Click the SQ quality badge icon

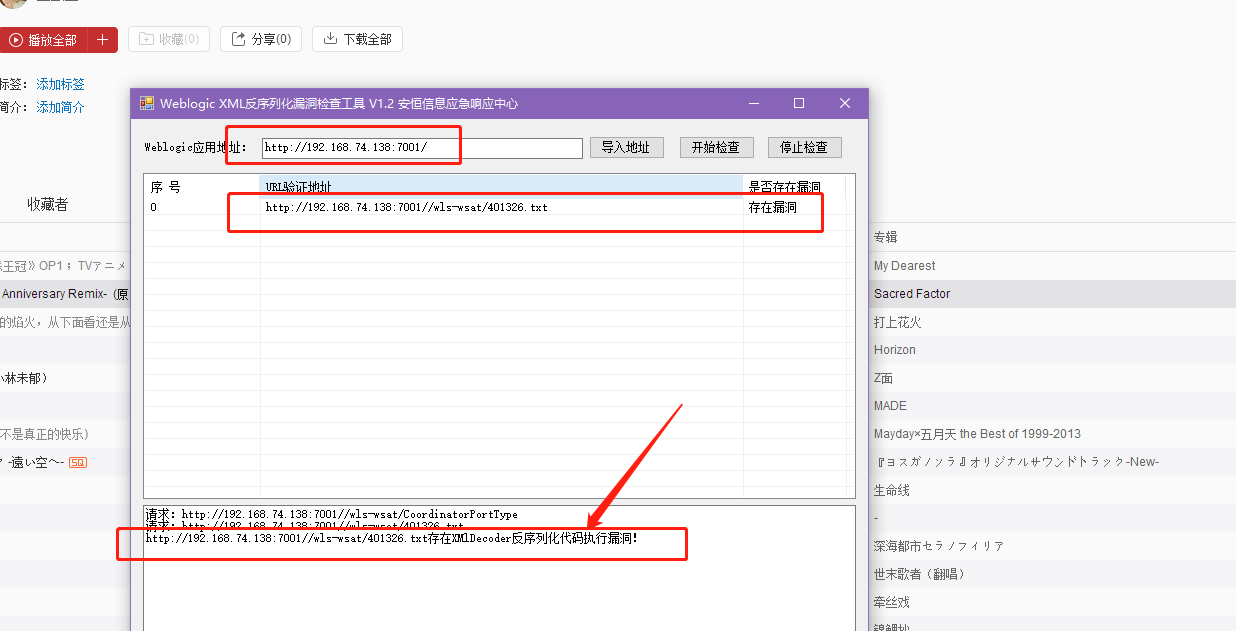coord(78,462)
